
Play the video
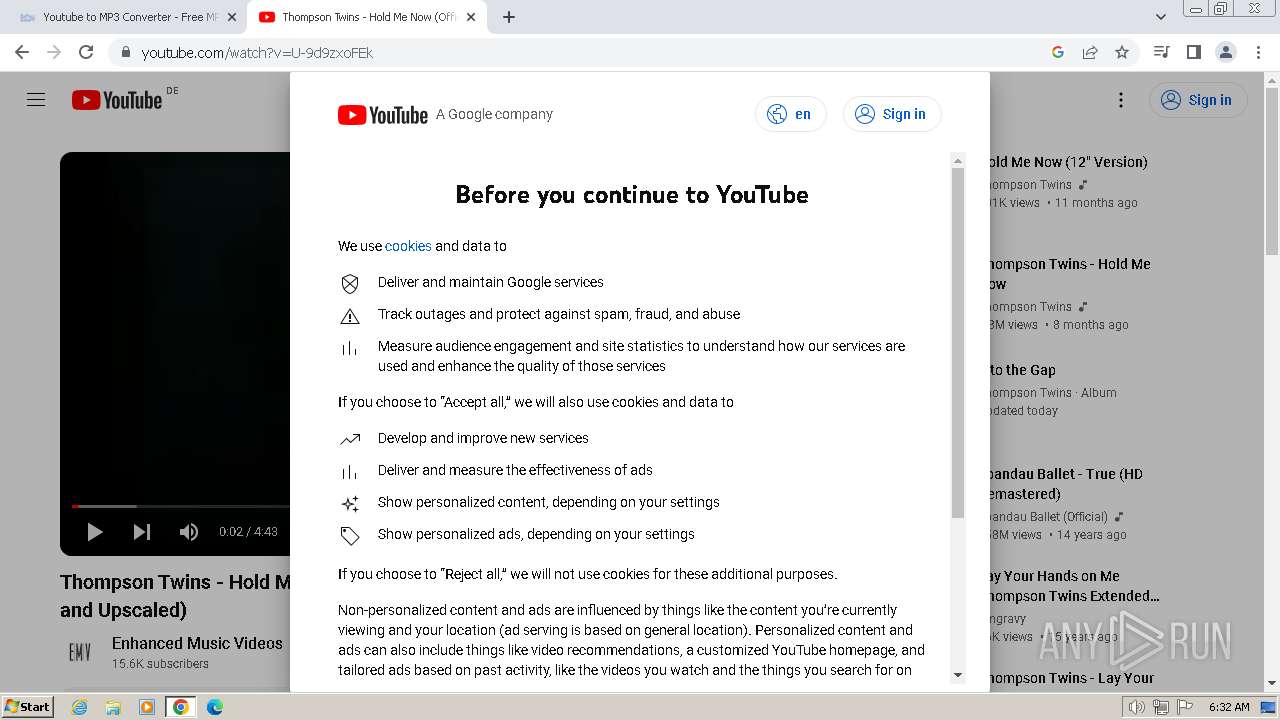[95, 532]
